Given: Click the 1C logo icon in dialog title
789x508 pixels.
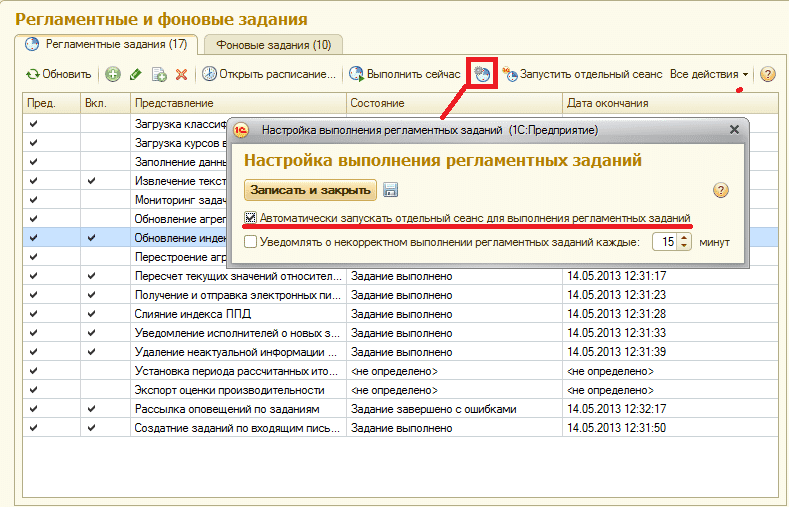Looking at the screenshot, I should pos(242,130).
